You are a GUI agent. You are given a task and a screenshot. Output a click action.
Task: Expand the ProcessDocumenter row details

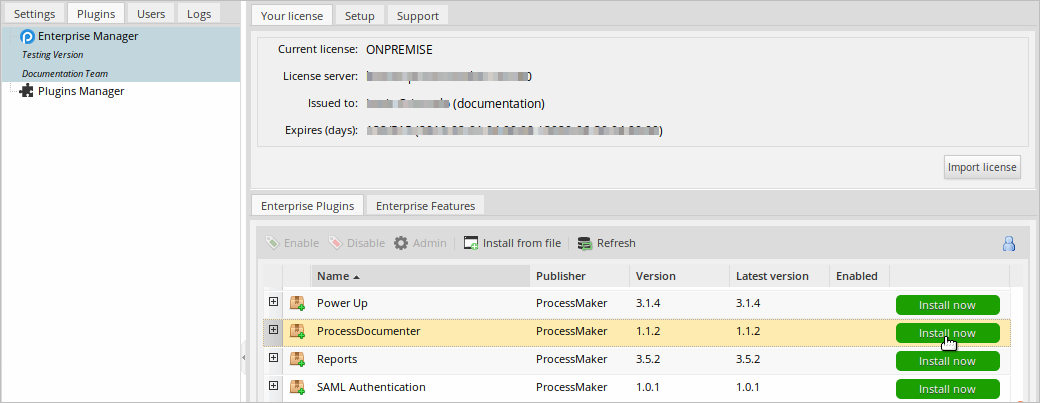point(273,330)
